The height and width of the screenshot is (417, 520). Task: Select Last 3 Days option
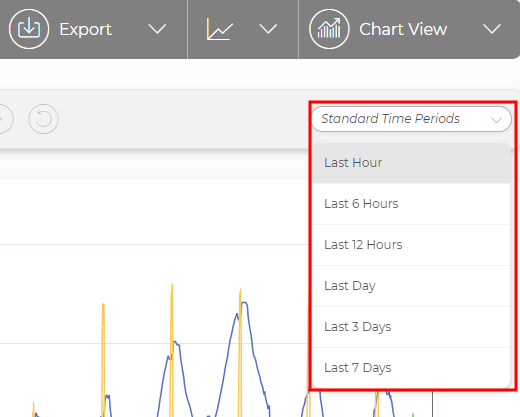411,327
